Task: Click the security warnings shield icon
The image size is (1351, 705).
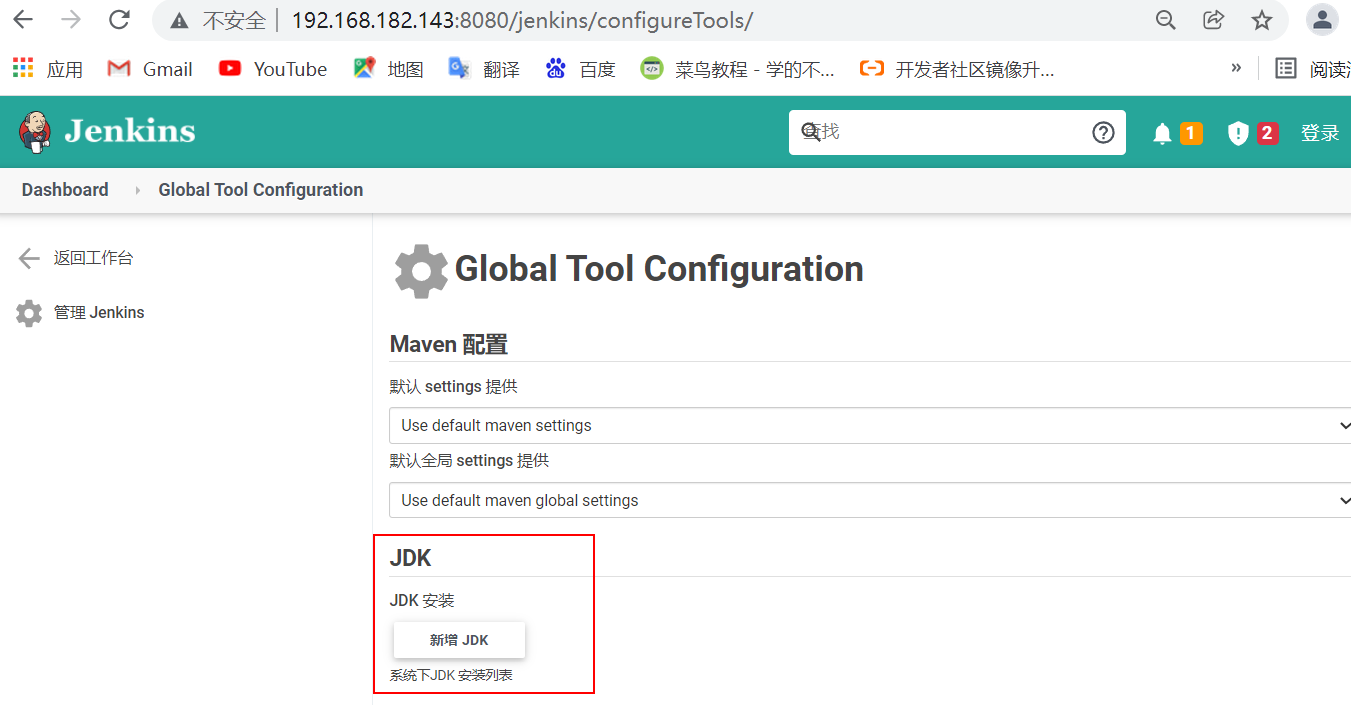Action: point(1238,132)
